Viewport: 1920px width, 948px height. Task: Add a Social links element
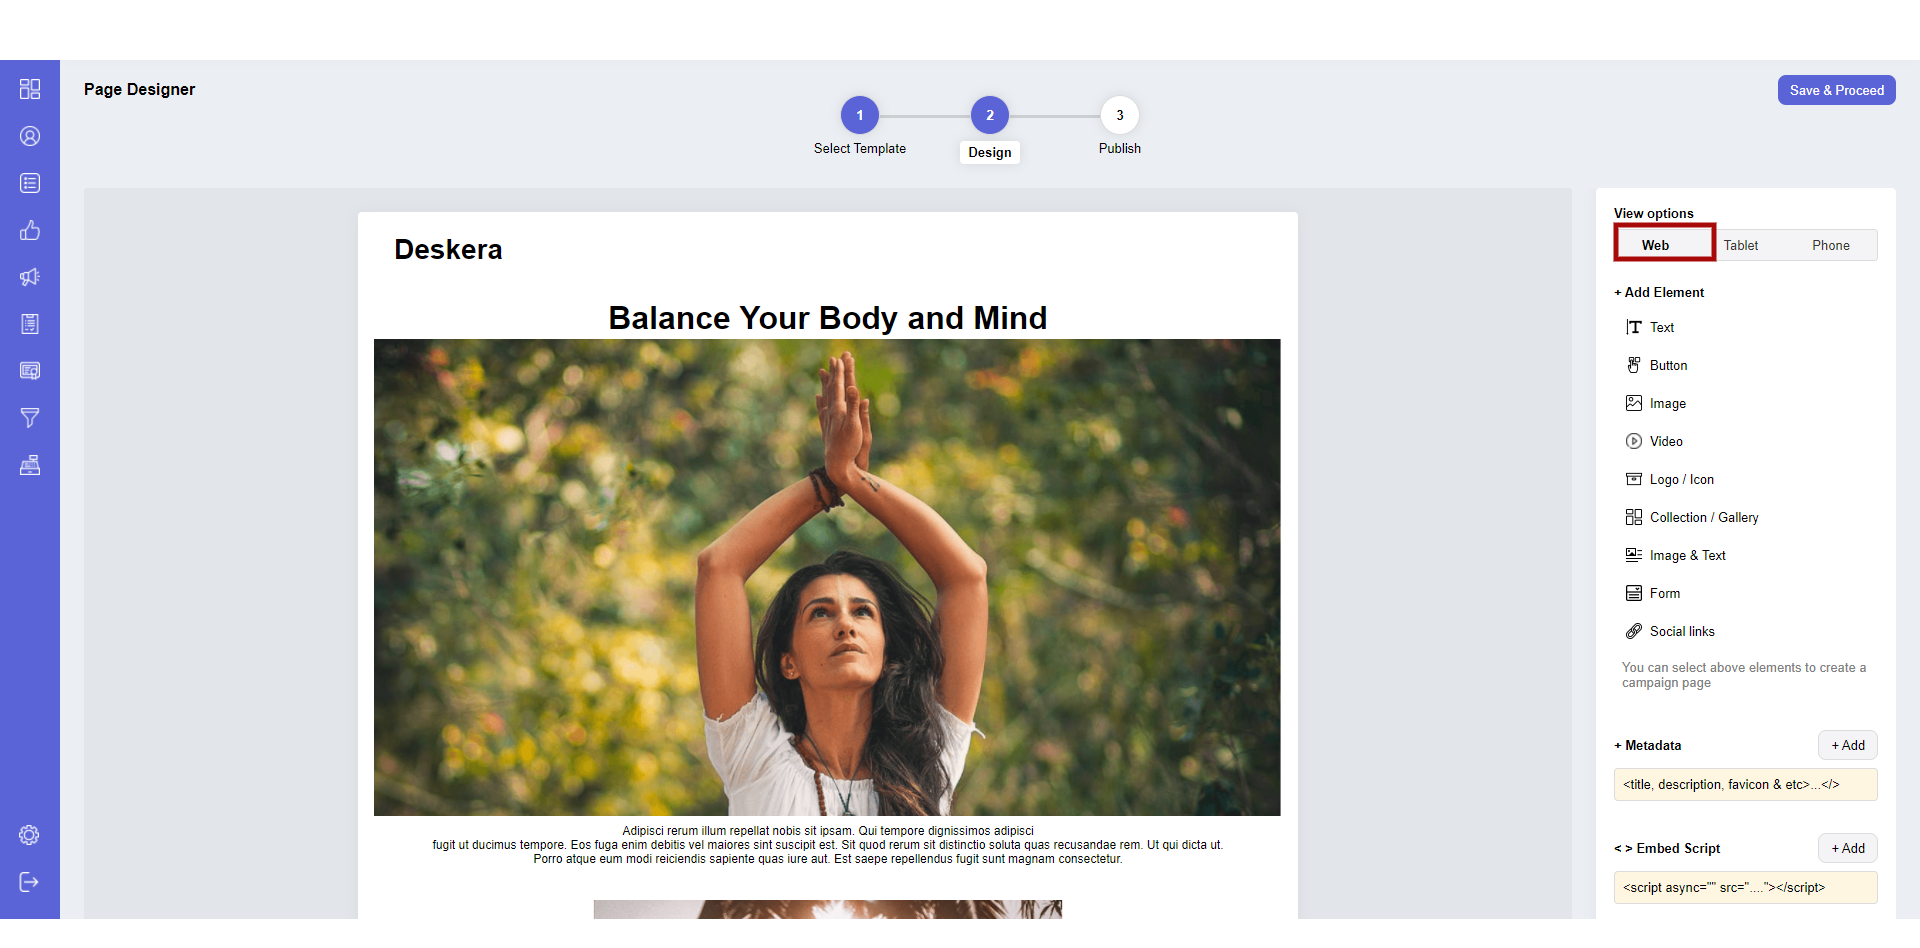pyautogui.click(x=1670, y=631)
